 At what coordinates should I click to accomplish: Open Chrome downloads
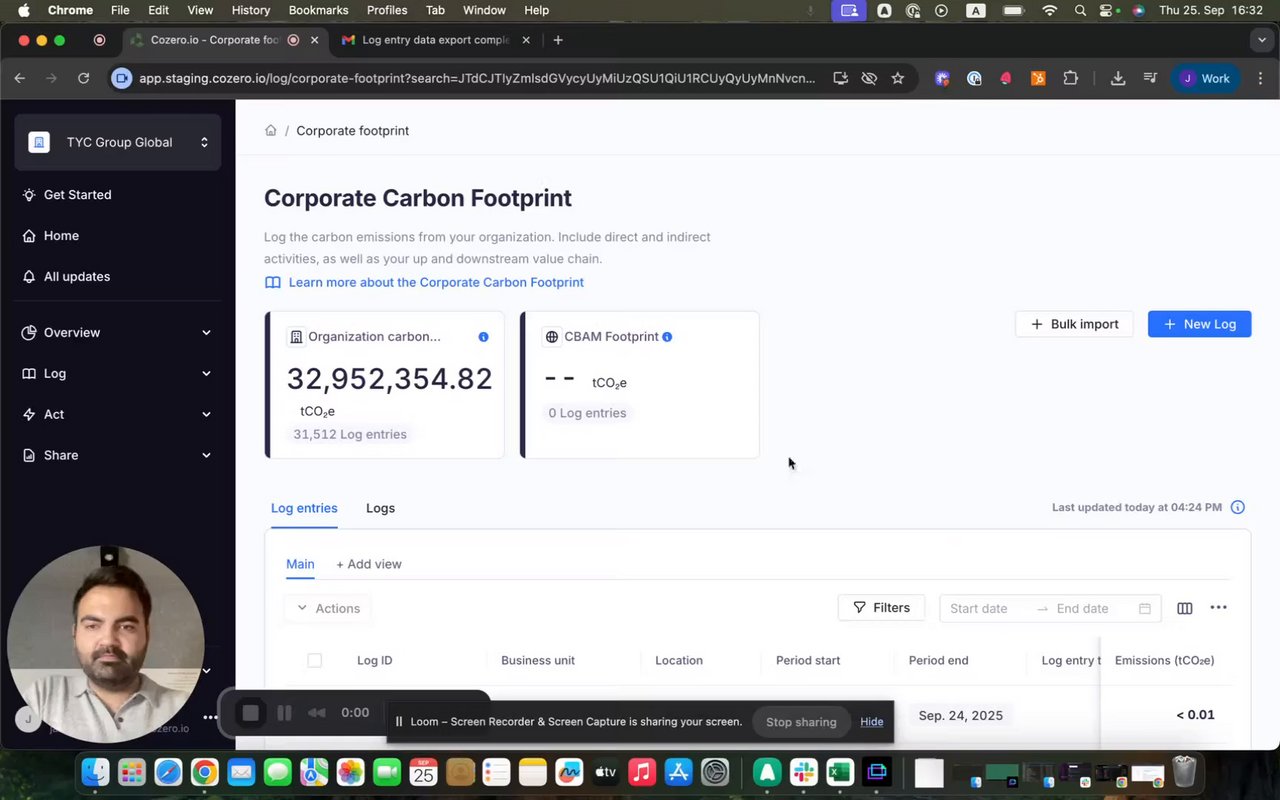tap(1118, 78)
